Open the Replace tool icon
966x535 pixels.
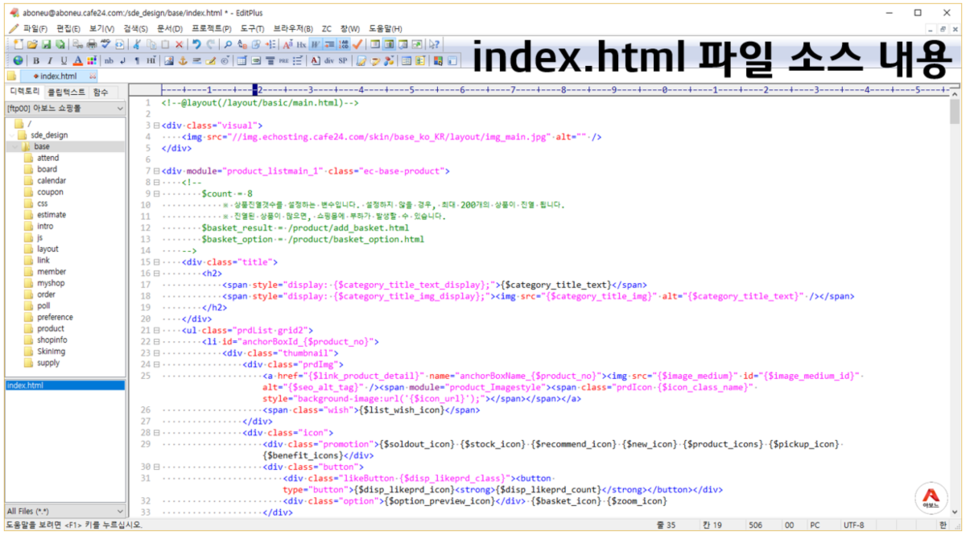coord(242,44)
